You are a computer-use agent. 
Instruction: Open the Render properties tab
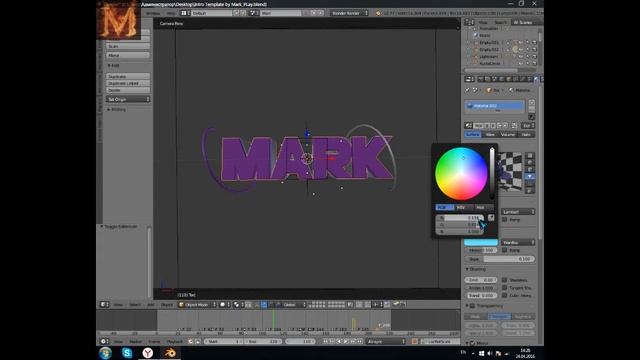[x=481, y=79]
